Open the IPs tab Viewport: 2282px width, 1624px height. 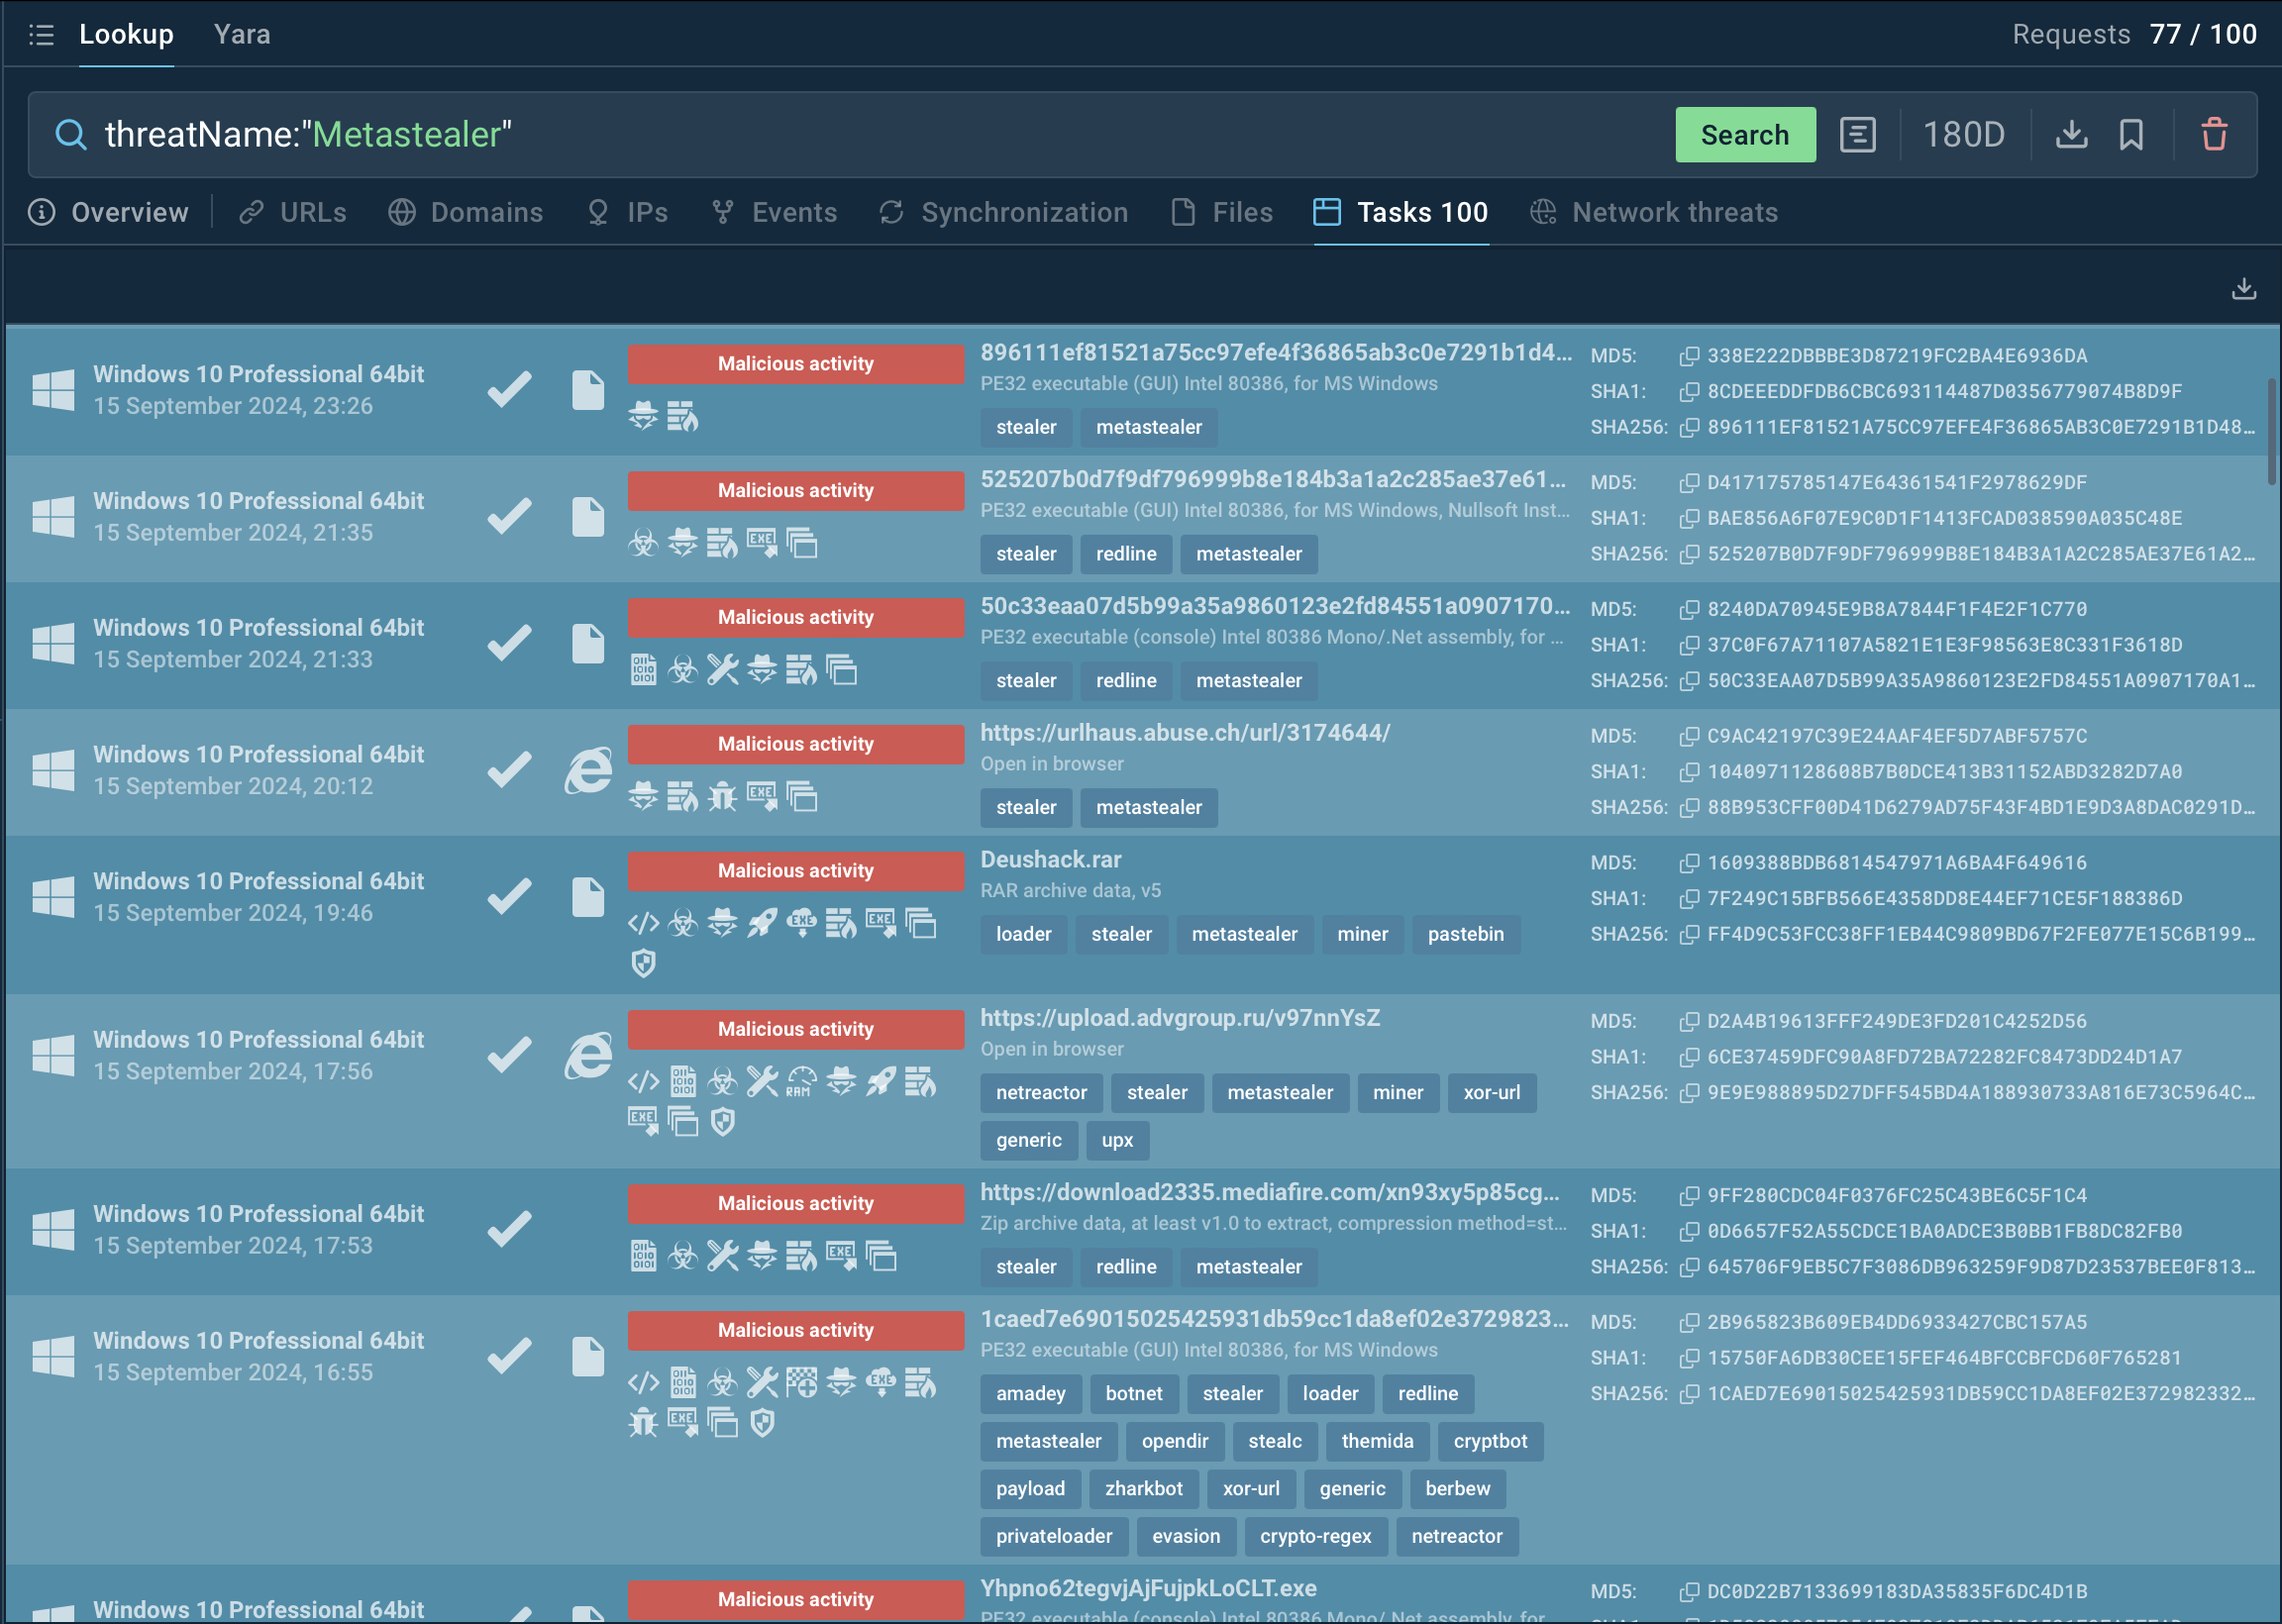pos(627,212)
